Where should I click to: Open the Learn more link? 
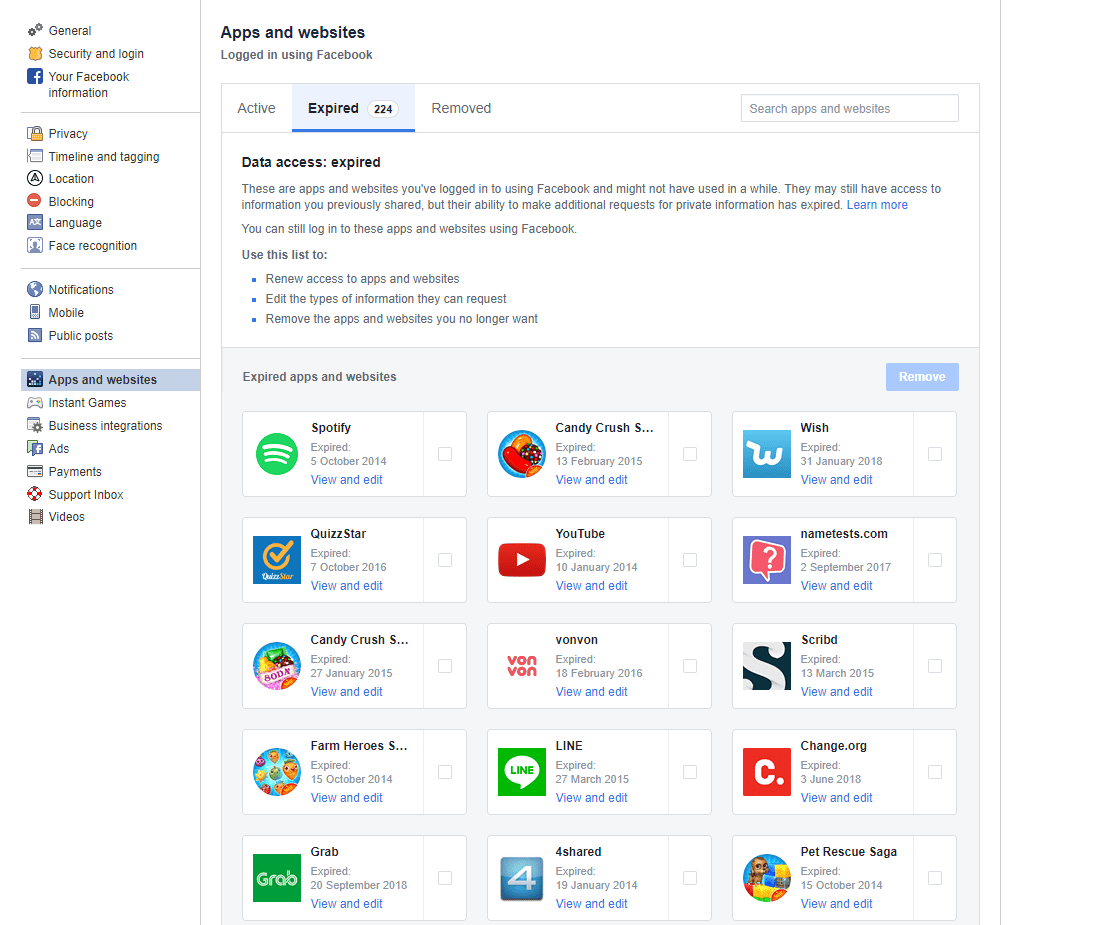coord(877,205)
